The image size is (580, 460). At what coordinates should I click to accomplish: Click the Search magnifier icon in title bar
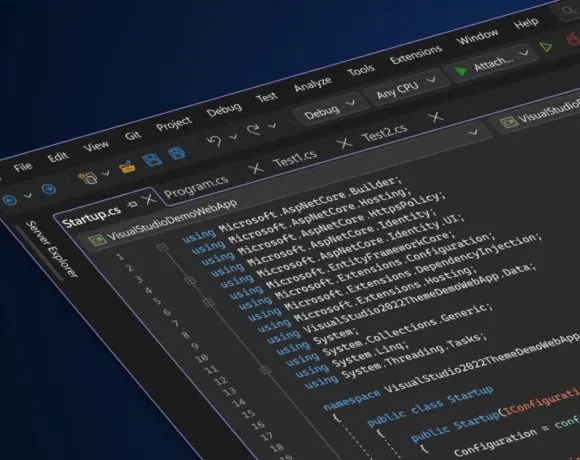pyautogui.click(x=567, y=11)
